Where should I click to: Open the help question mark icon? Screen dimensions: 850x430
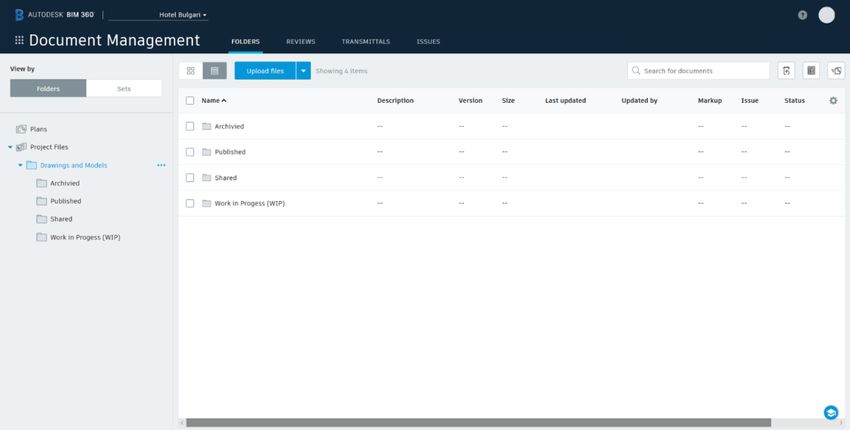pyautogui.click(x=802, y=15)
